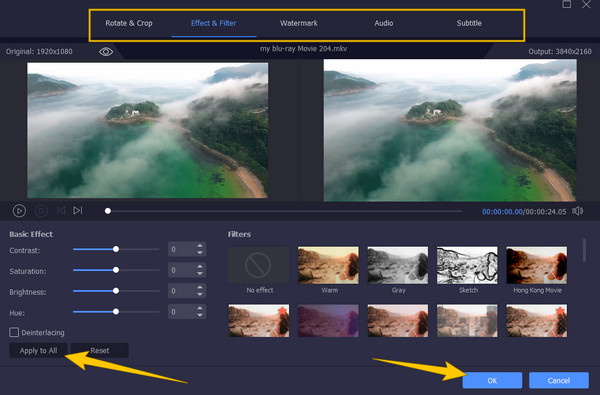
Task: Select the pixelated filter below Sketch
Action: click(467, 321)
